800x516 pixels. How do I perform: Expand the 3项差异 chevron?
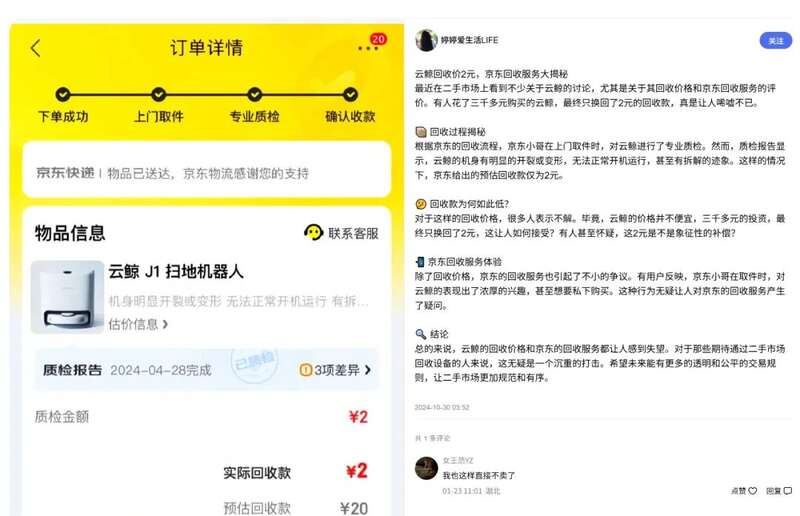point(368,370)
